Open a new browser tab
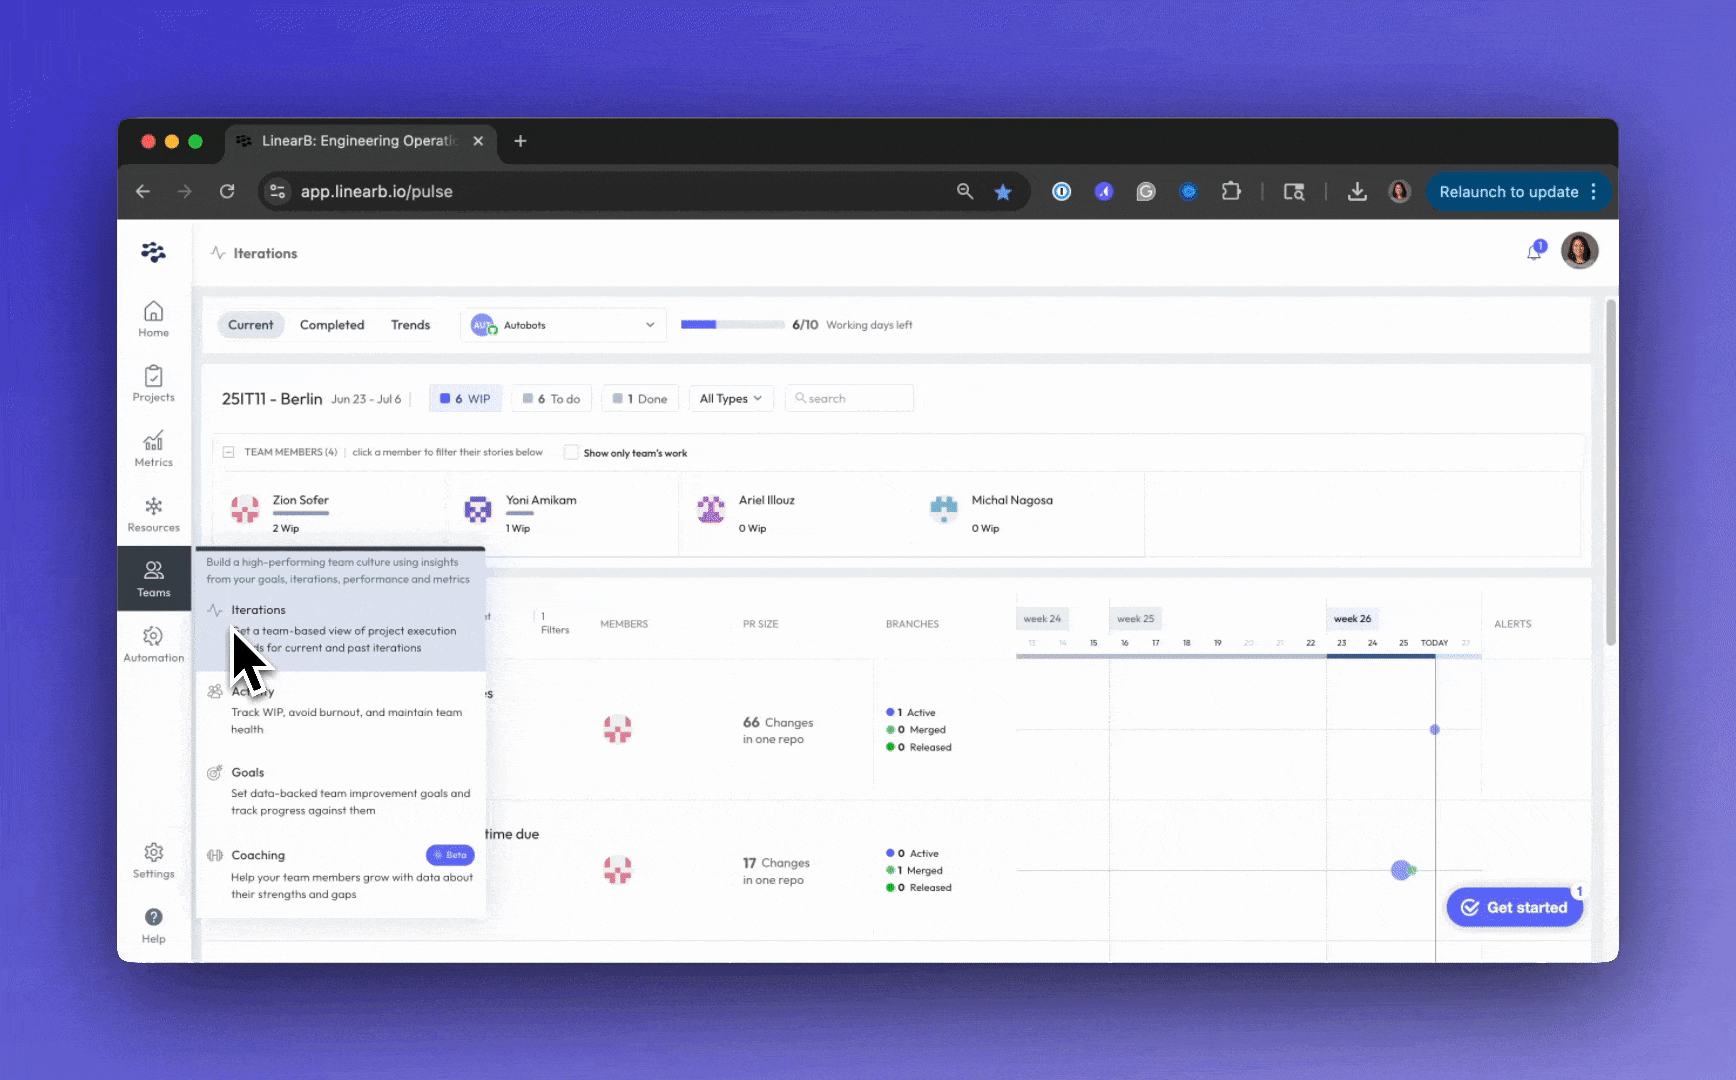Image resolution: width=1736 pixels, height=1080 pixels. tap(520, 141)
